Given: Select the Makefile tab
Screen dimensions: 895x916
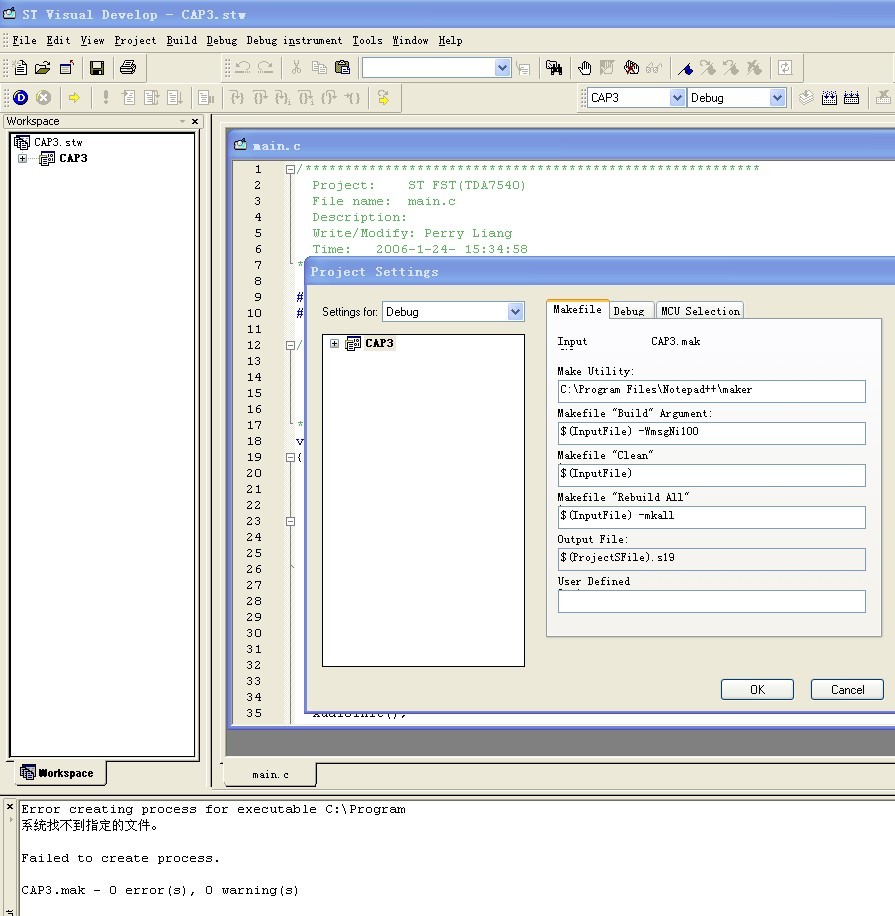Looking at the screenshot, I should tap(577, 309).
